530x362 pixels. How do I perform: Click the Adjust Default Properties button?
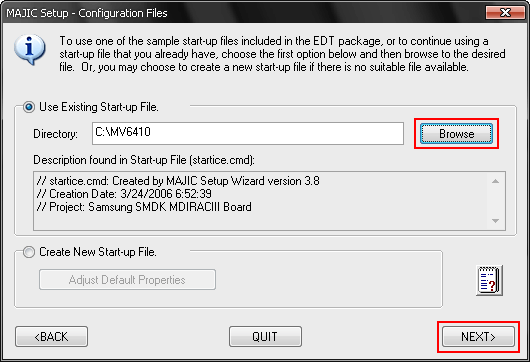click(127, 280)
